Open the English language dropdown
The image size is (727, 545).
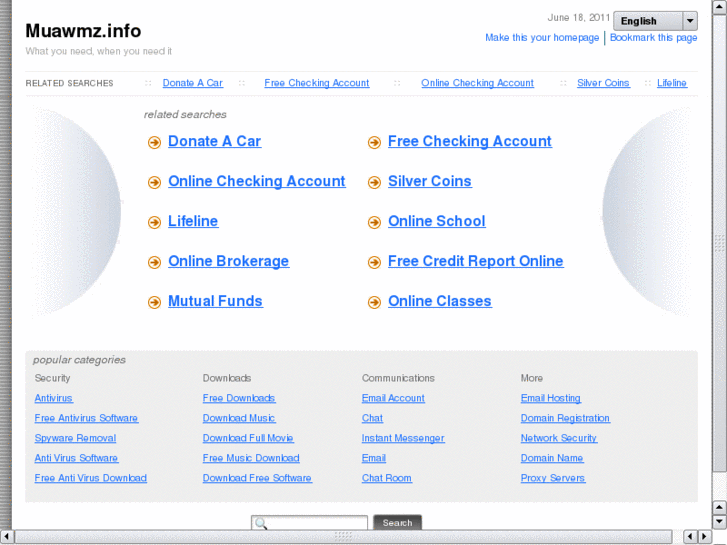(655, 21)
